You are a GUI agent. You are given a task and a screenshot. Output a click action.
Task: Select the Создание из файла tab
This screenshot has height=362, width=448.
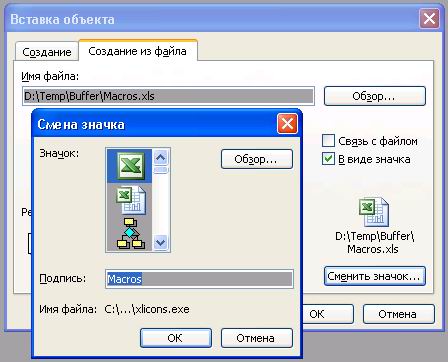coord(137,51)
